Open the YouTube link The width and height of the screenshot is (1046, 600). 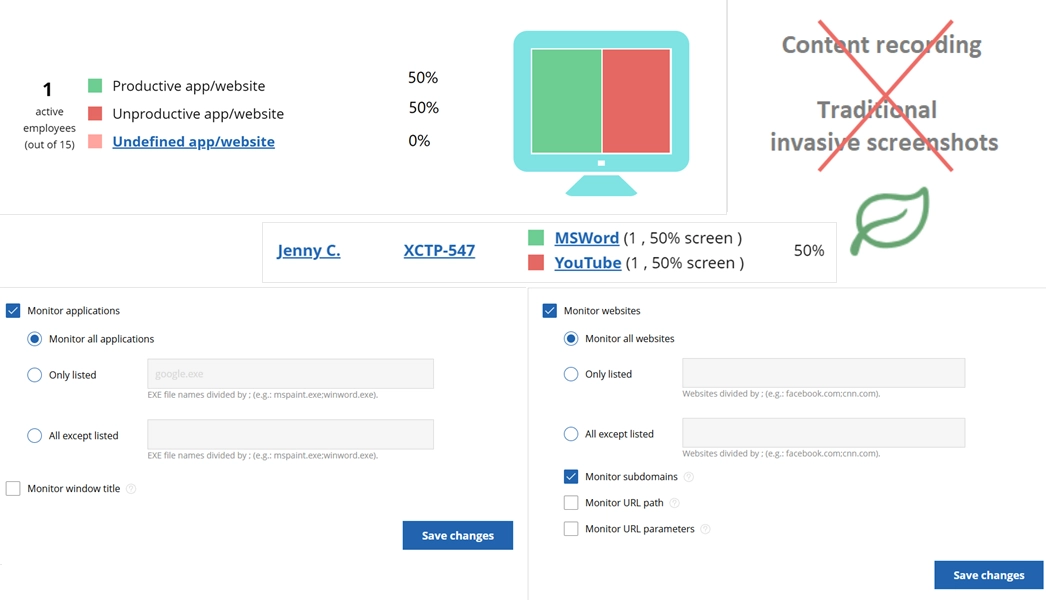(588, 263)
